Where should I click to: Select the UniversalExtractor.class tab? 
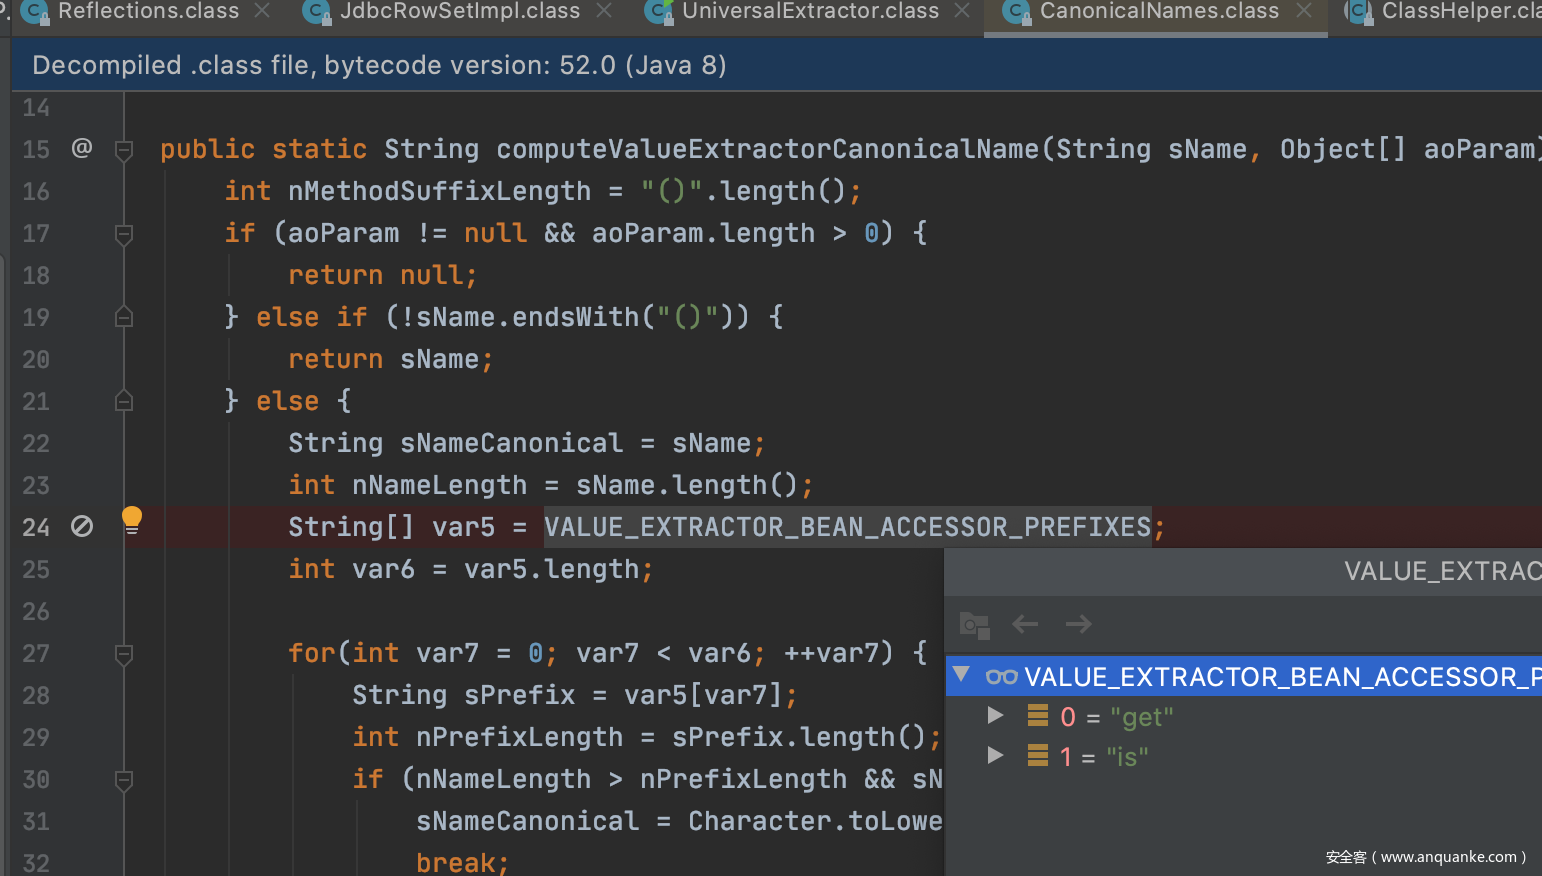point(810,12)
